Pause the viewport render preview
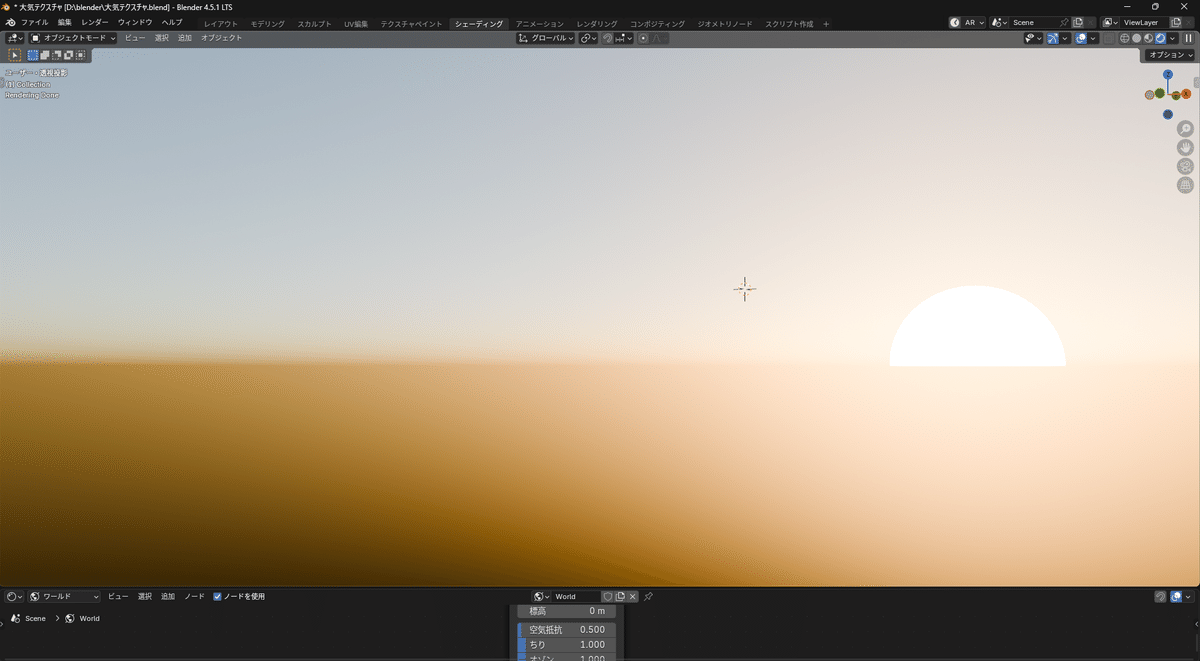The image size is (1200, 661). point(1189,38)
